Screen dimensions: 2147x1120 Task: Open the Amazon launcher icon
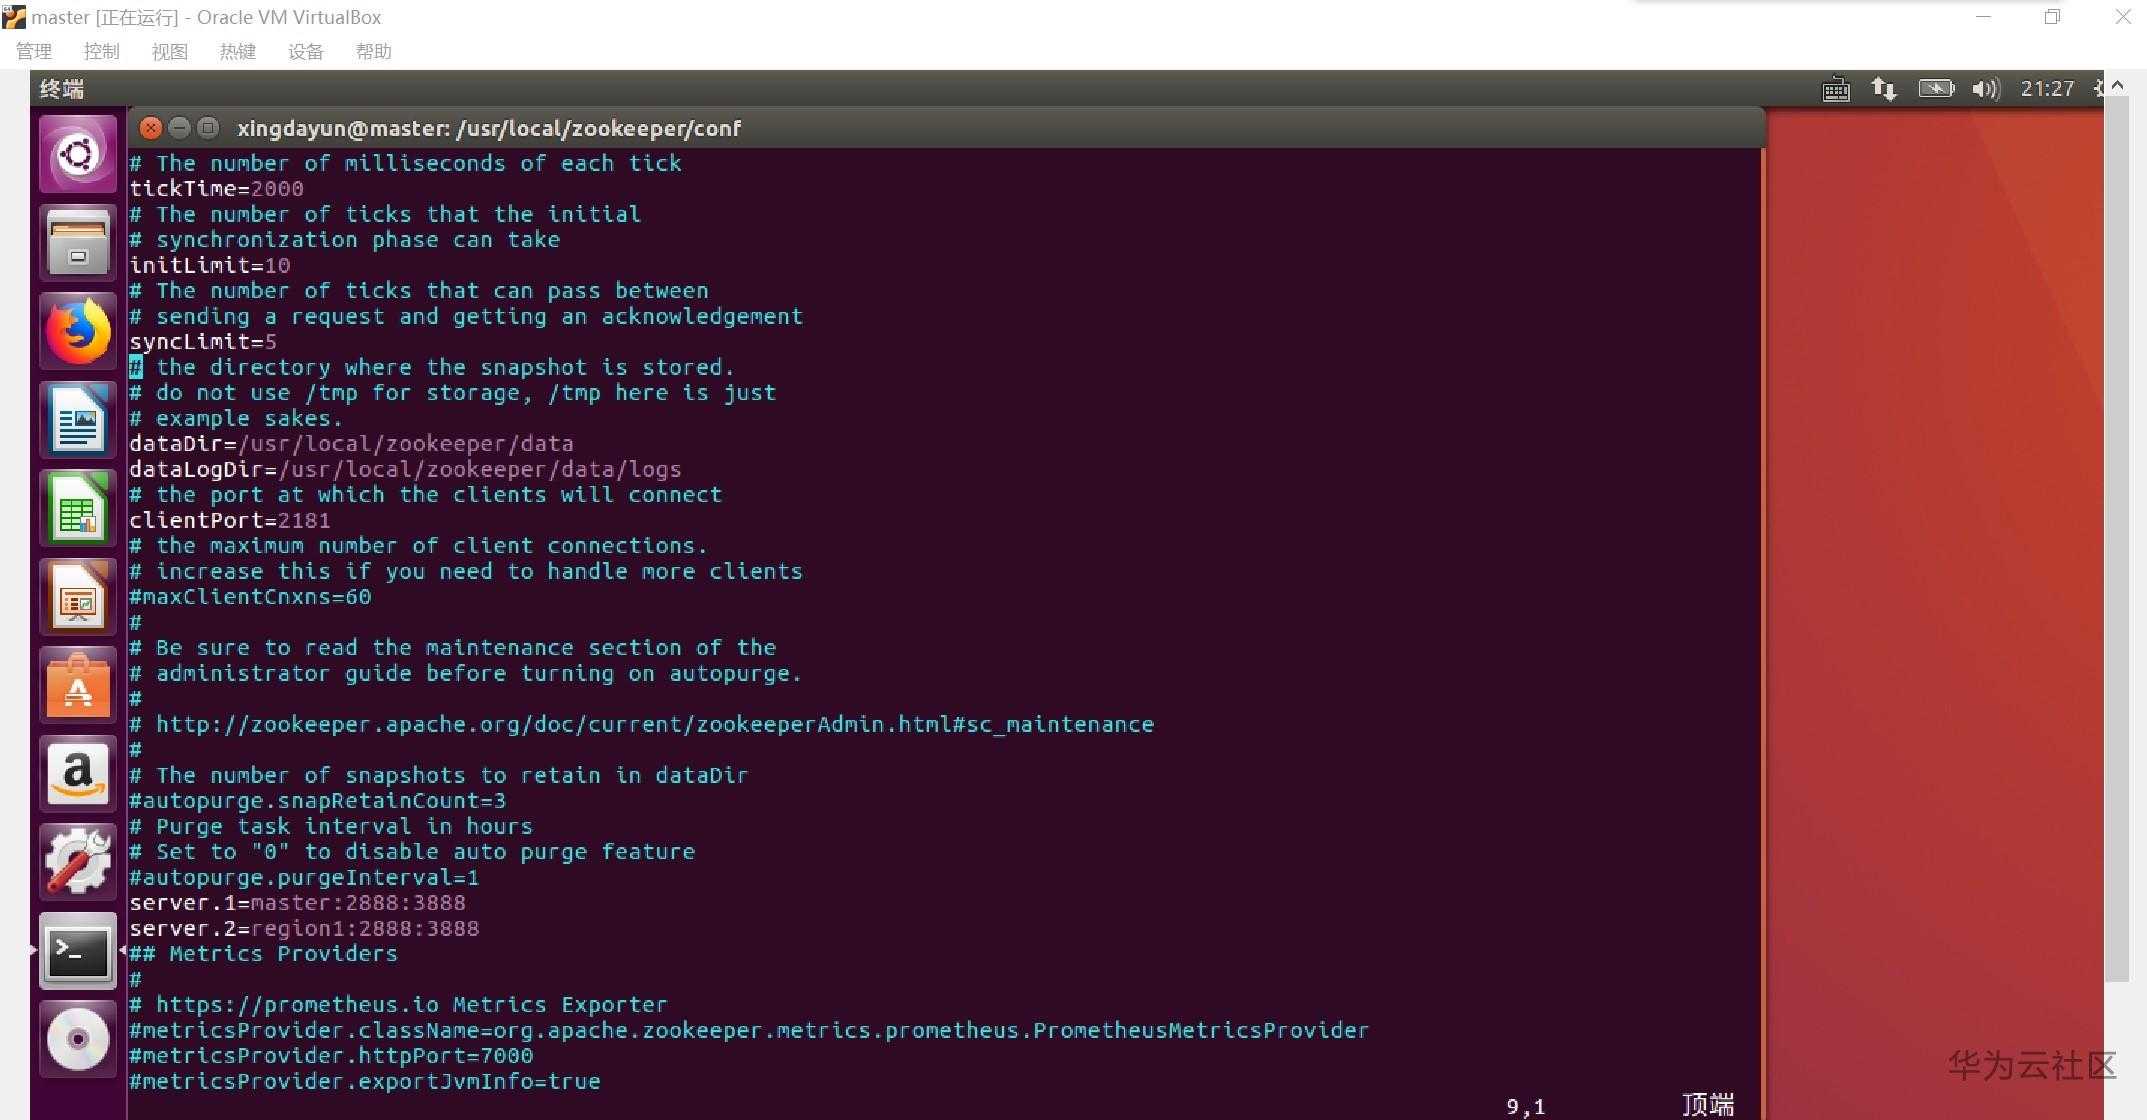(x=78, y=774)
